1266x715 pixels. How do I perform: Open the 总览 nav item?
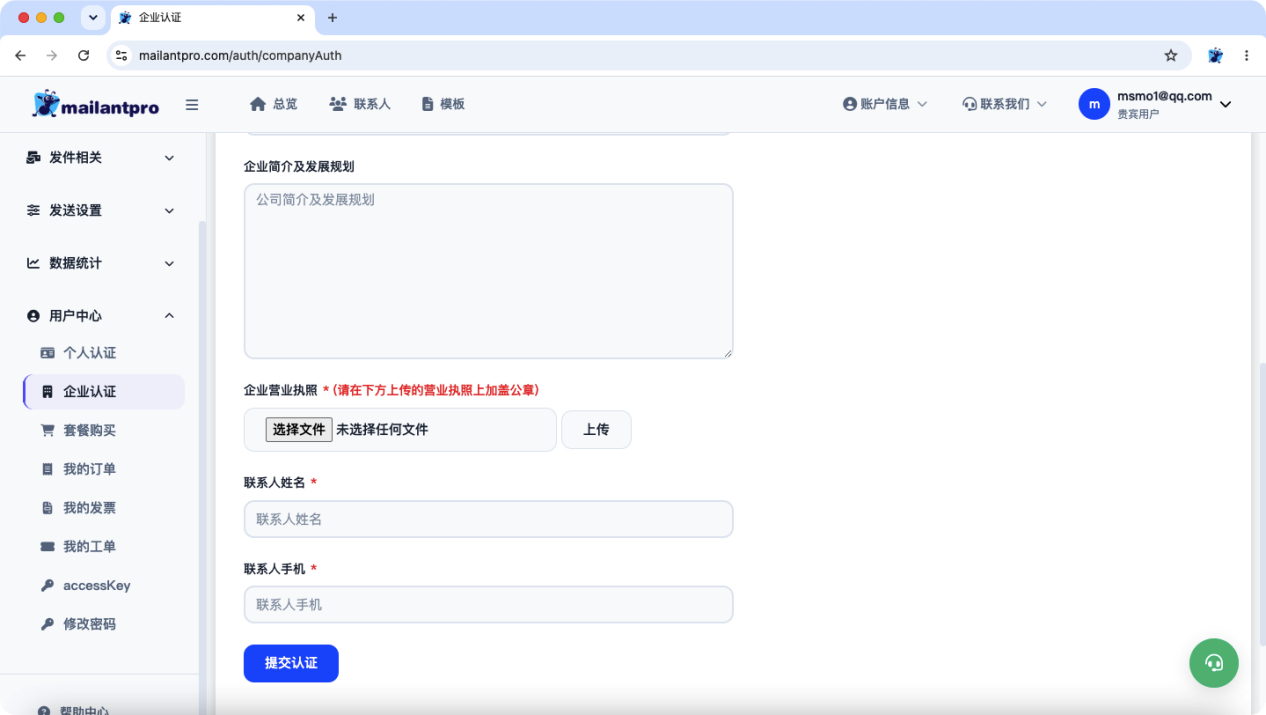[273, 104]
